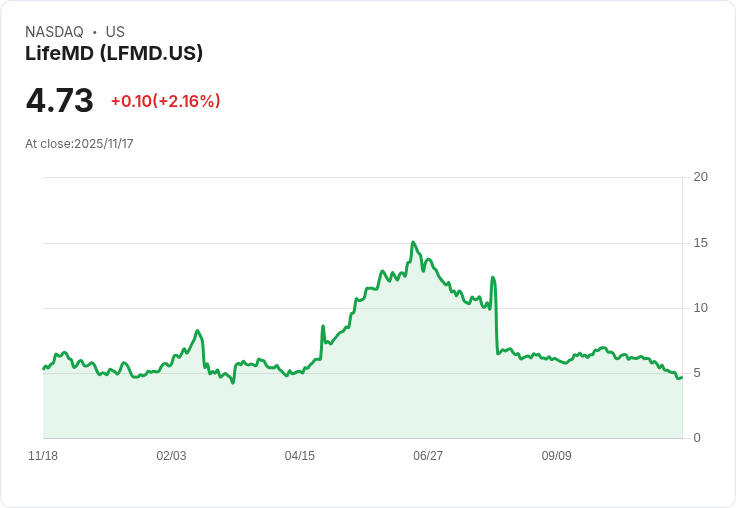This screenshot has width=736, height=508.
Task: Click the 0 label on the y-axis
Action: click(697, 438)
